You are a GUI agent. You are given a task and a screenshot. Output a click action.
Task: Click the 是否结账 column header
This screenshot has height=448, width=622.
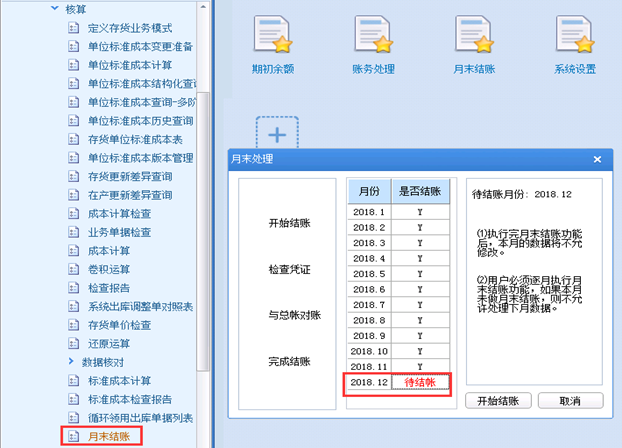tap(424, 190)
